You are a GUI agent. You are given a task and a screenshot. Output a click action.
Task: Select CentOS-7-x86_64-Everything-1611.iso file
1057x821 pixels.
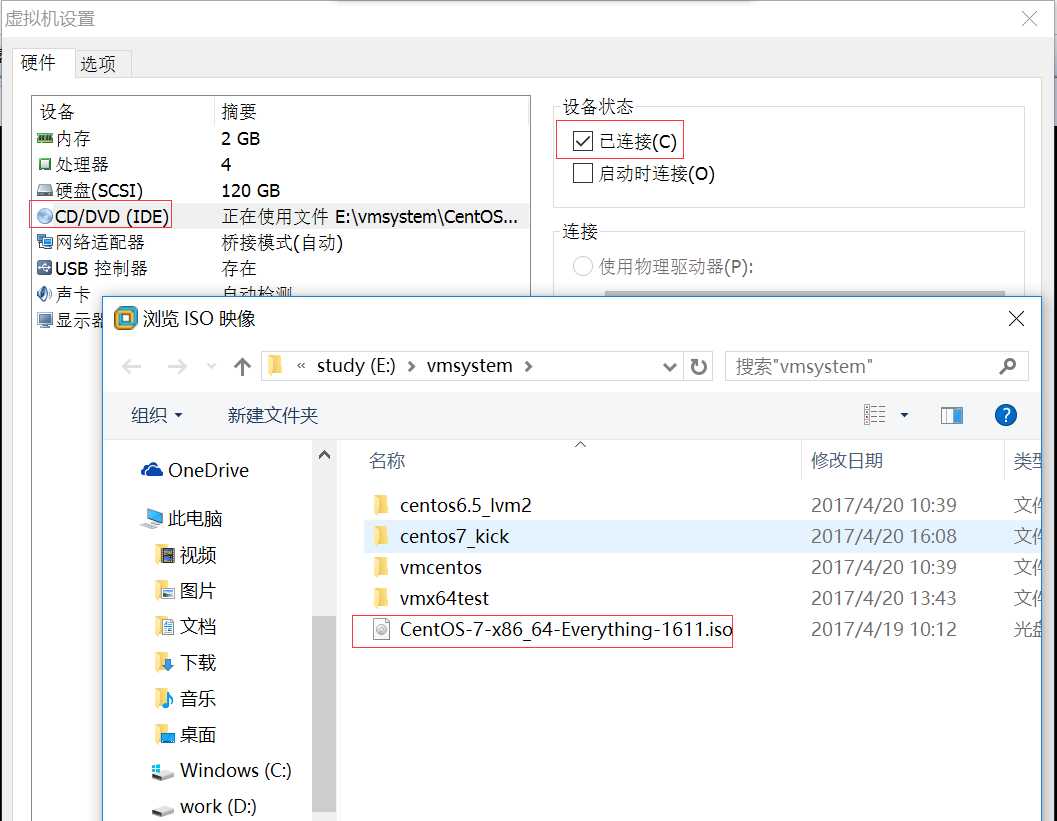tap(553, 630)
